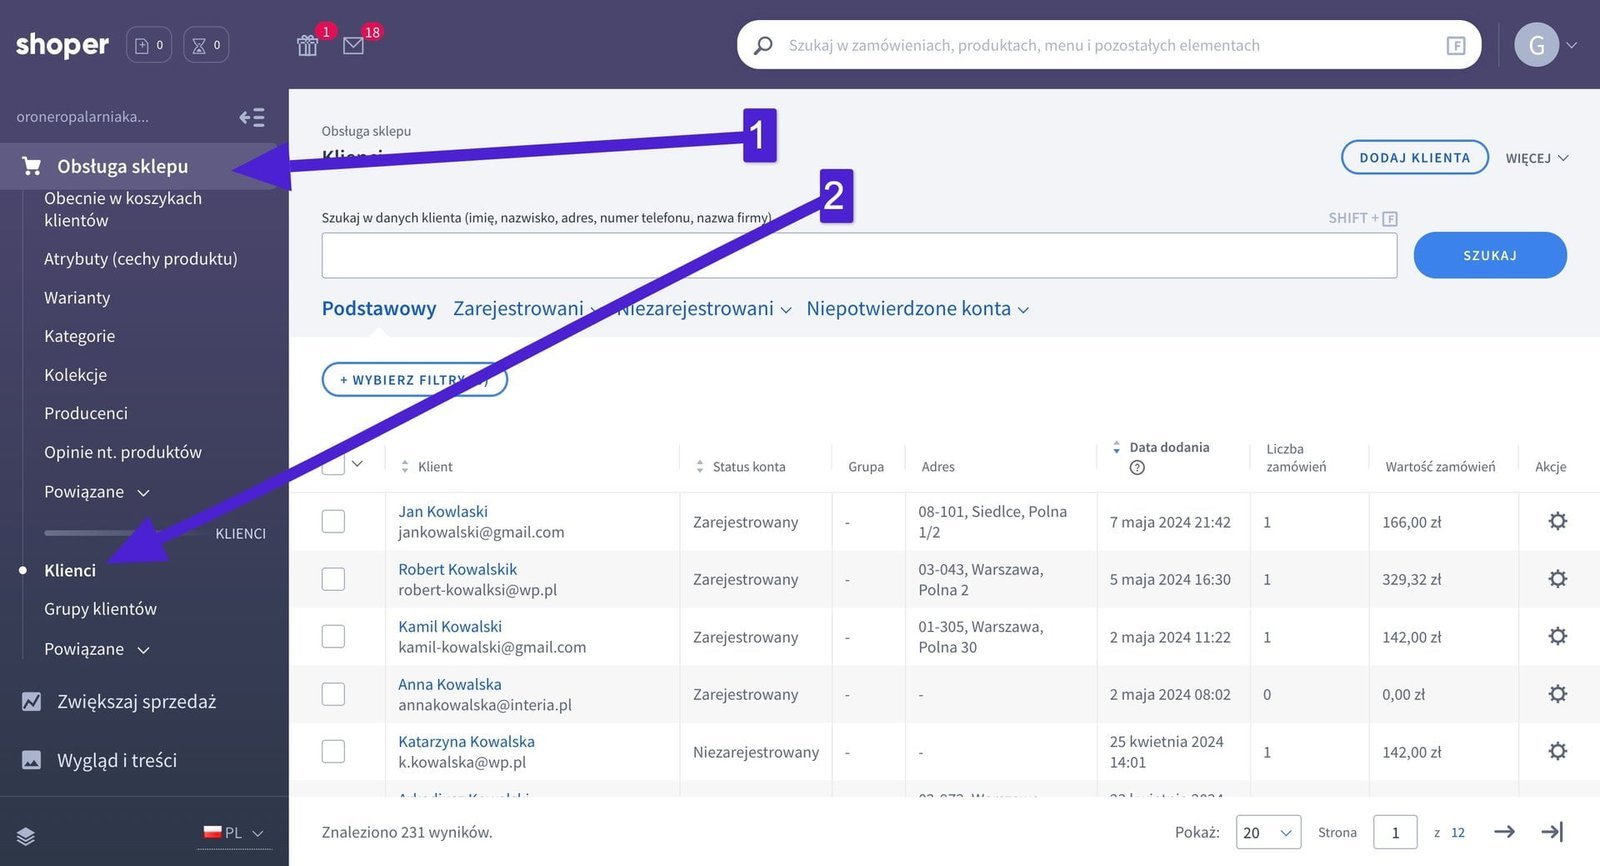Open the rows-per-page dropdown showing 20
Image resolution: width=1600 pixels, height=866 pixels.
(1268, 832)
